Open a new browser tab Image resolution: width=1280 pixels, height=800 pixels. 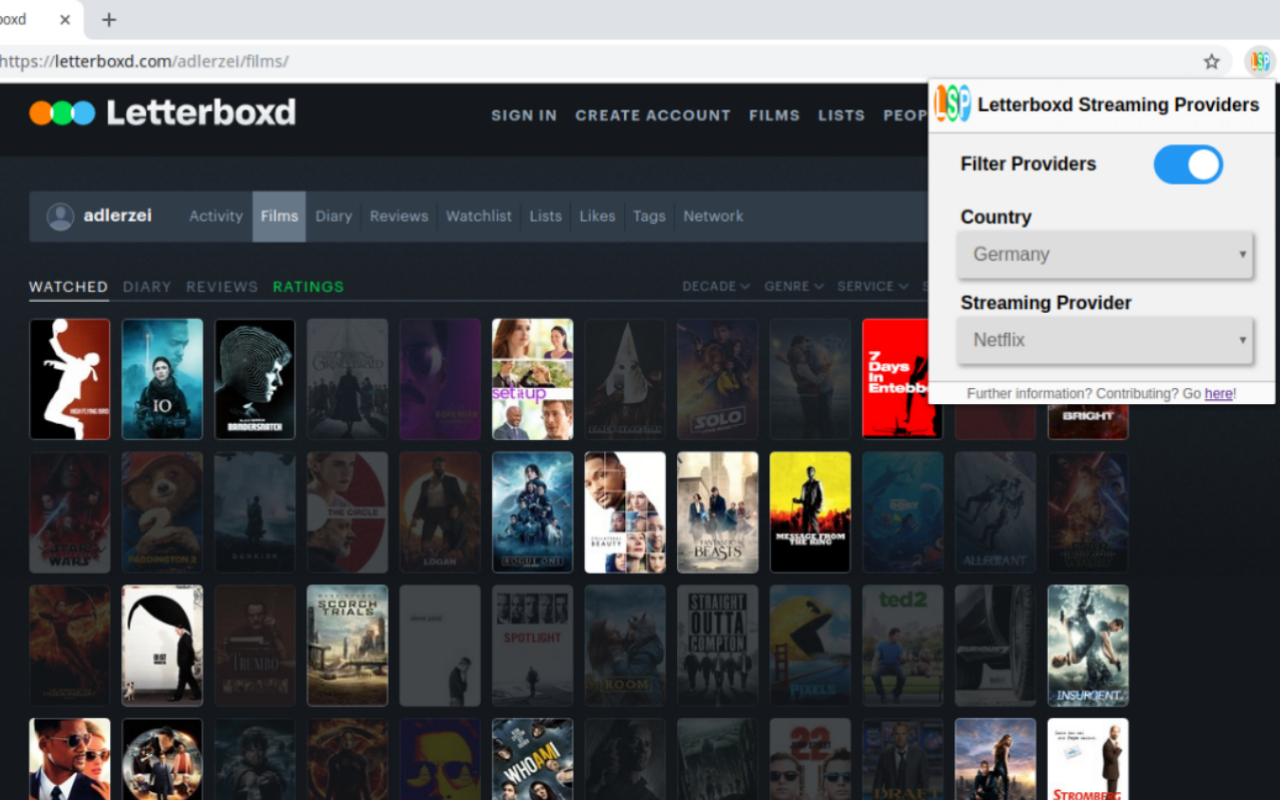[x=109, y=20]
